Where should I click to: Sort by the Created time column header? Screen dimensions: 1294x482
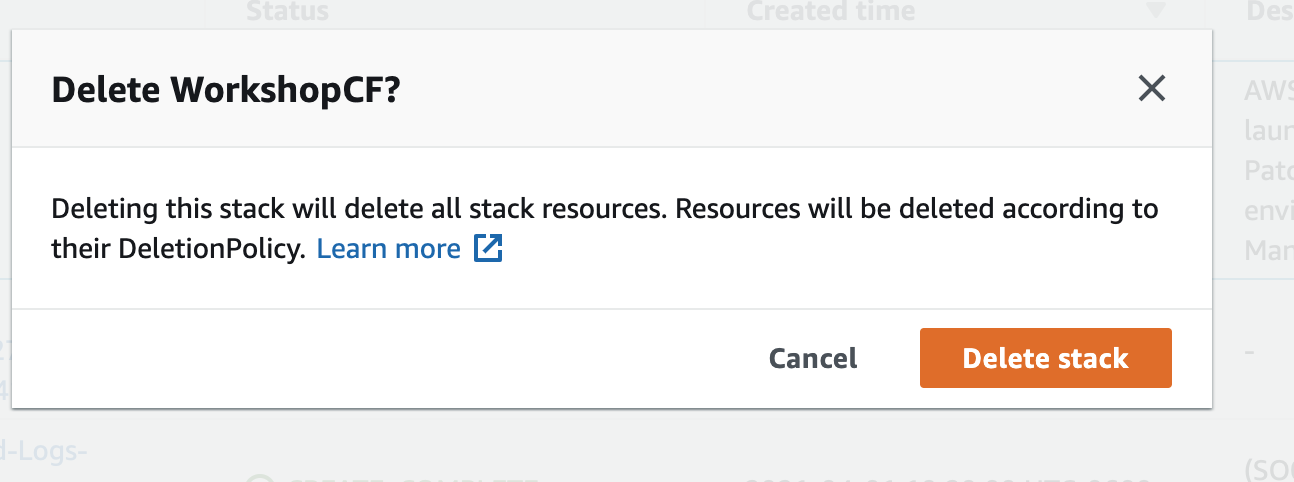click(x=831, y=12)
